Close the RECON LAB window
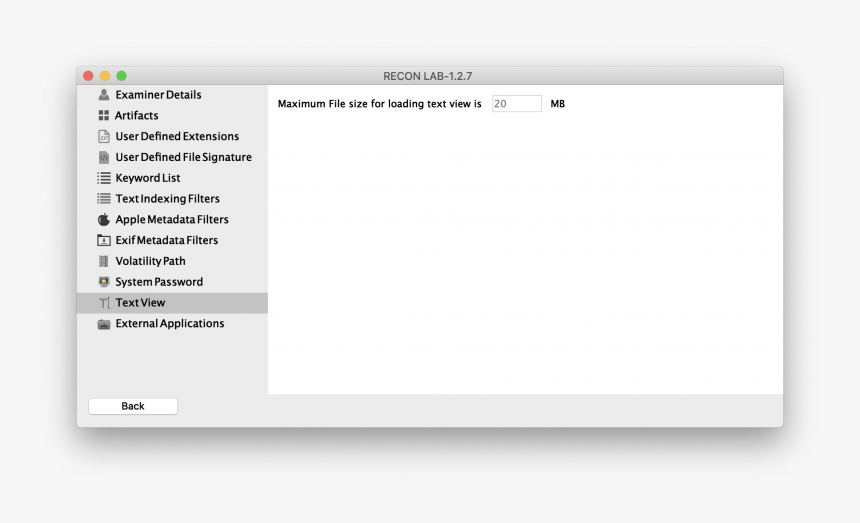This screenshot has width=860, height=523. coord(88,76)
